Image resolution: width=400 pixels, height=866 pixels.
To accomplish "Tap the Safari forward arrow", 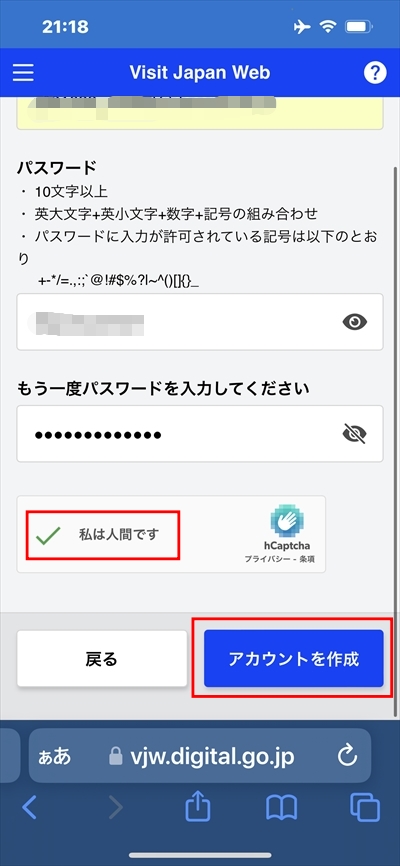I will 115,808.
